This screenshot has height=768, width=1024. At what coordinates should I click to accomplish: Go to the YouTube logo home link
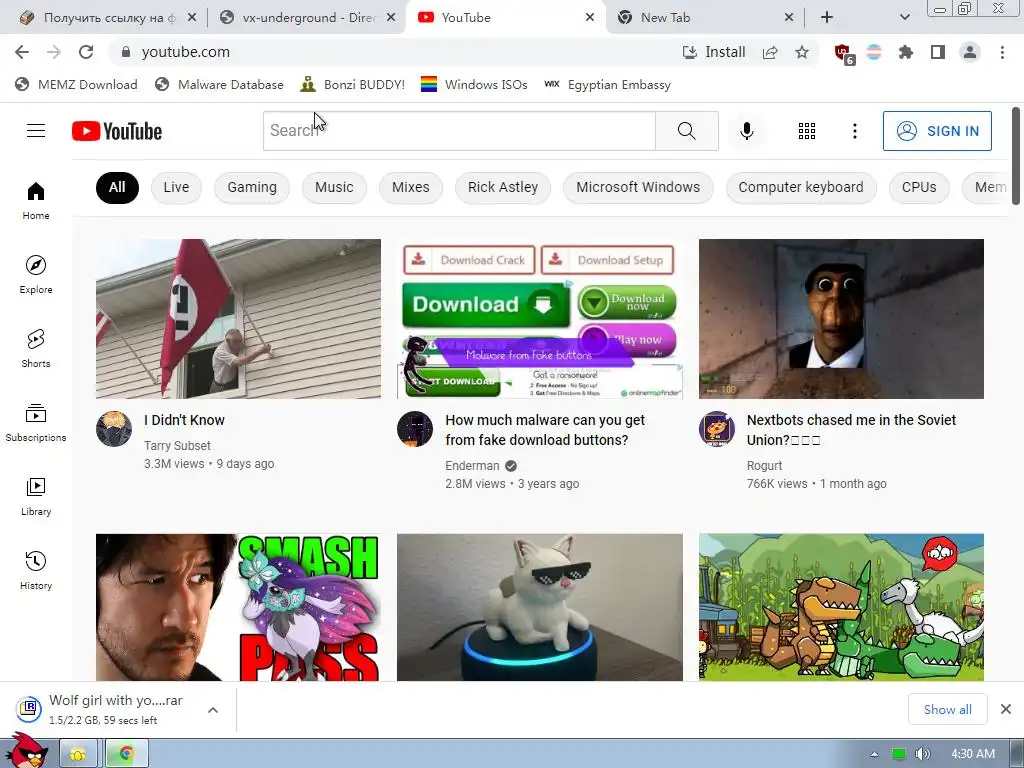pos(117,131)
